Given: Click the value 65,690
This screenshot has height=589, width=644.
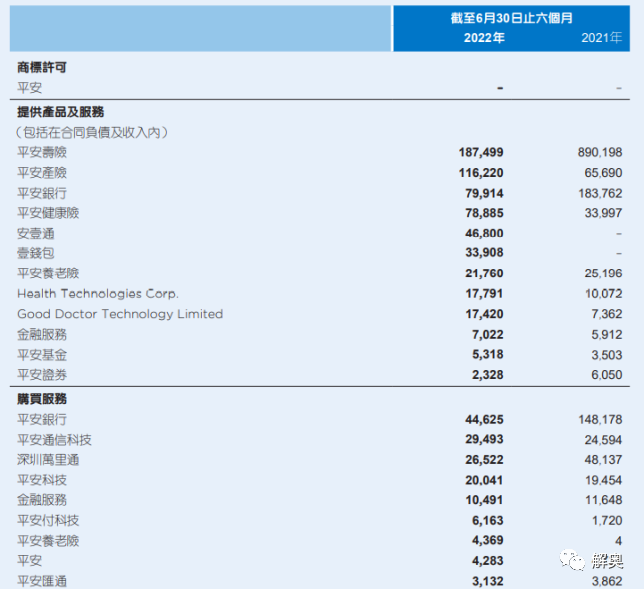Looking at the screenshot, I should pos(603,173).
